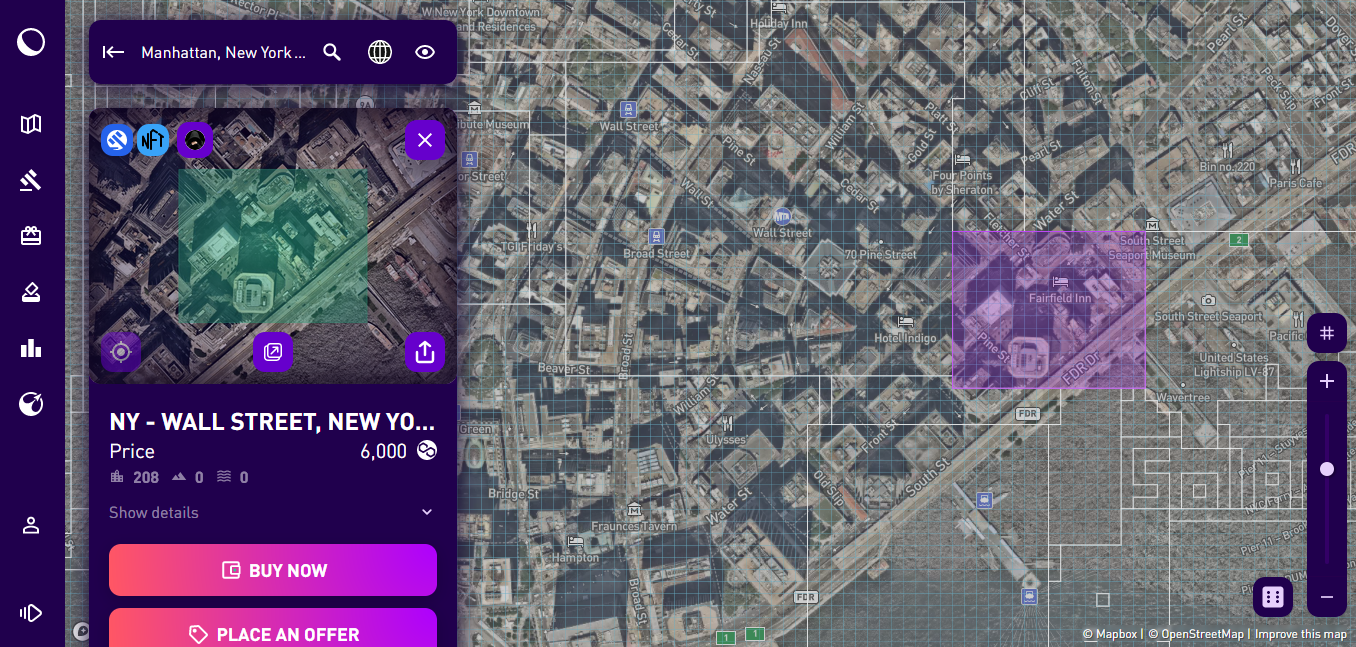Open the user profile icon
The width and height of the screenshot is (1356, 647).
tap(31, 525)
